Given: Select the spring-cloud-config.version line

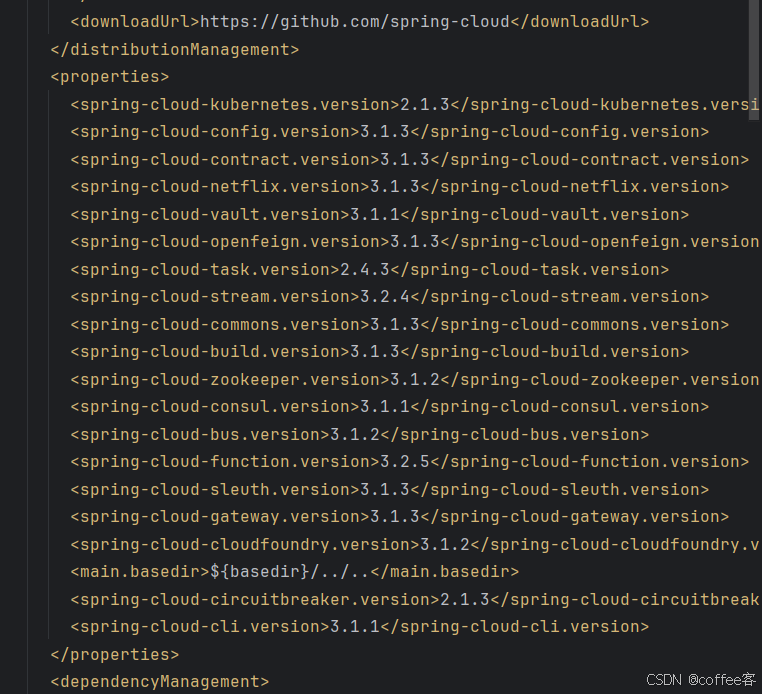Looking at the screenshot, I should pos(390,132).
